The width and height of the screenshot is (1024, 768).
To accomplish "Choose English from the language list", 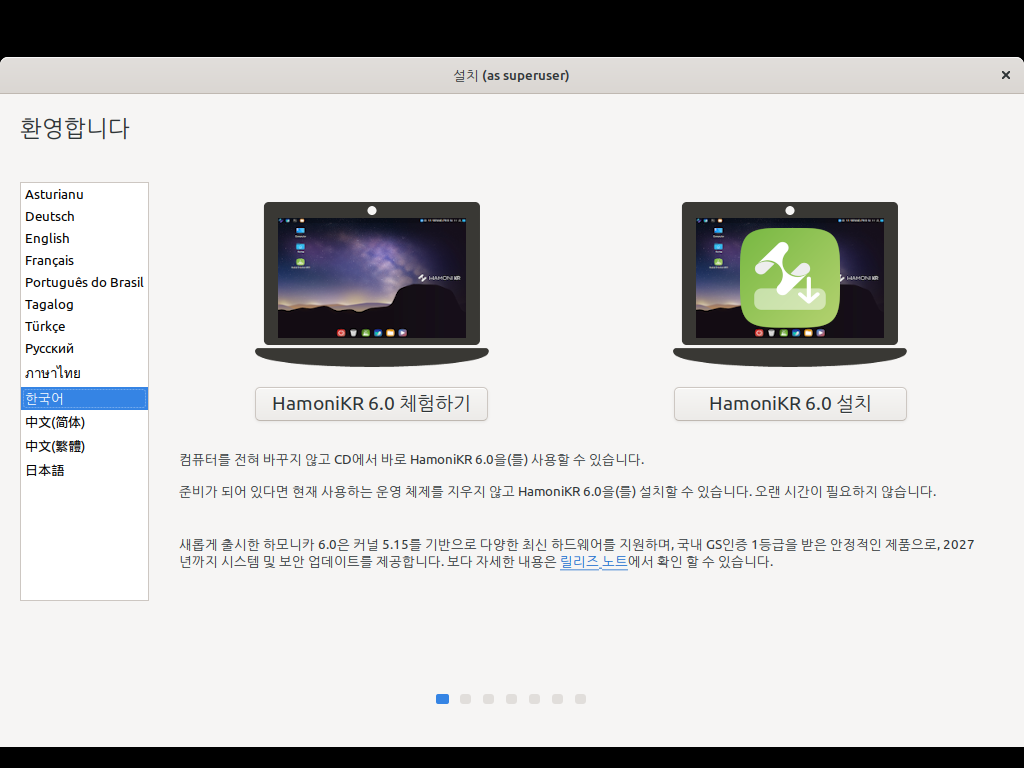I will pos(47,238).
